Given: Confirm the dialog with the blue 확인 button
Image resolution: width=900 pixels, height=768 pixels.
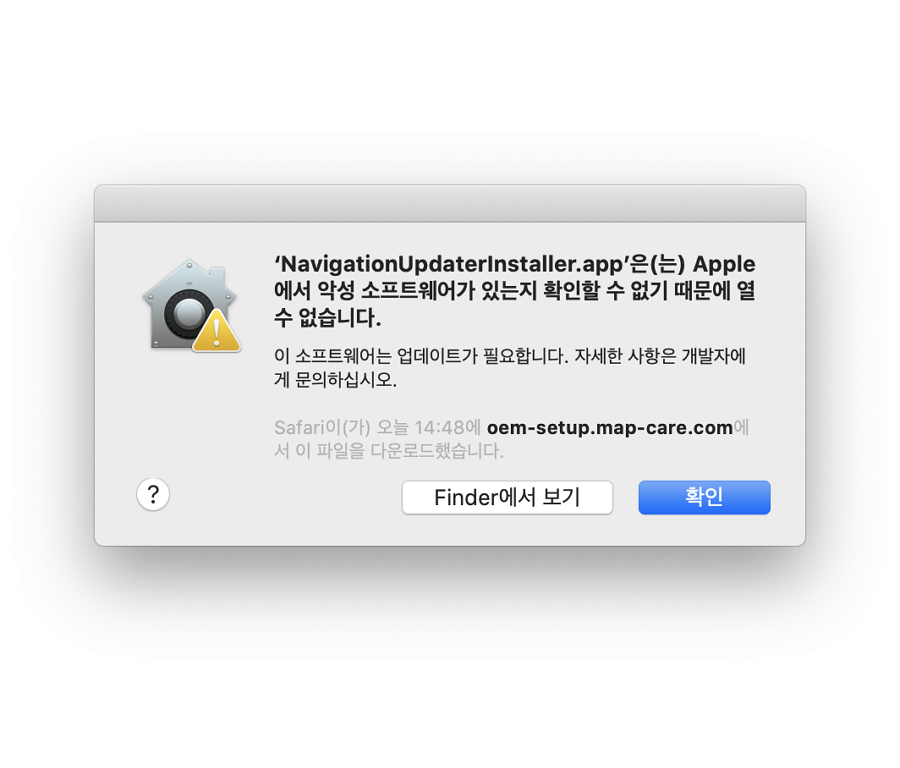Looking at the screenshot, I should [x=704, y=497].
